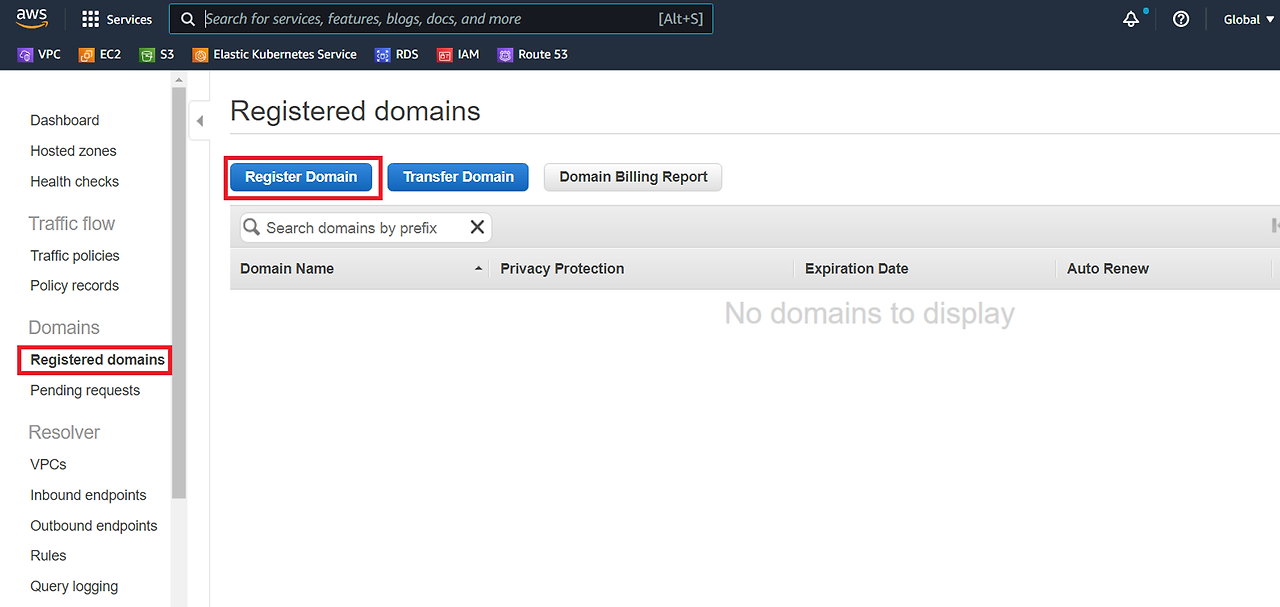Open the RDS shortcut in favorites bar
The height and width of the screenshot is (607, 1280).
397,55
